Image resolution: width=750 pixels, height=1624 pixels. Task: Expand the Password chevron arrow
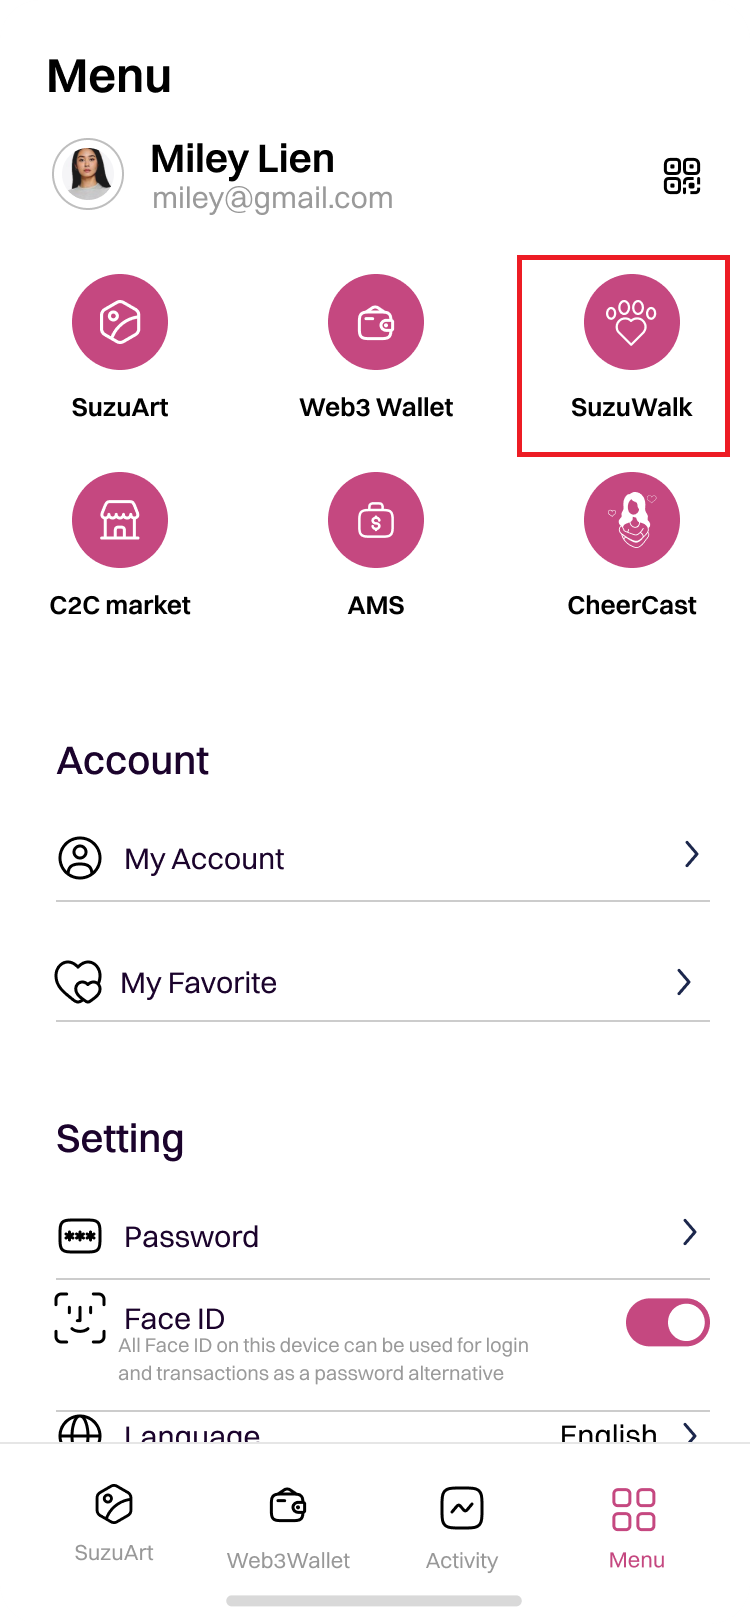[x=689, y=1233]
